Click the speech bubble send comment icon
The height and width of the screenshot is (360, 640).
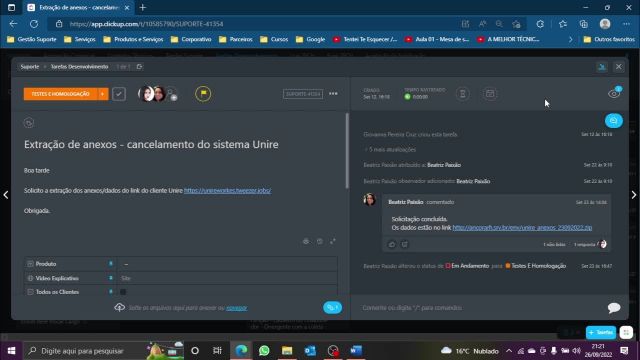tap(614, 308)
